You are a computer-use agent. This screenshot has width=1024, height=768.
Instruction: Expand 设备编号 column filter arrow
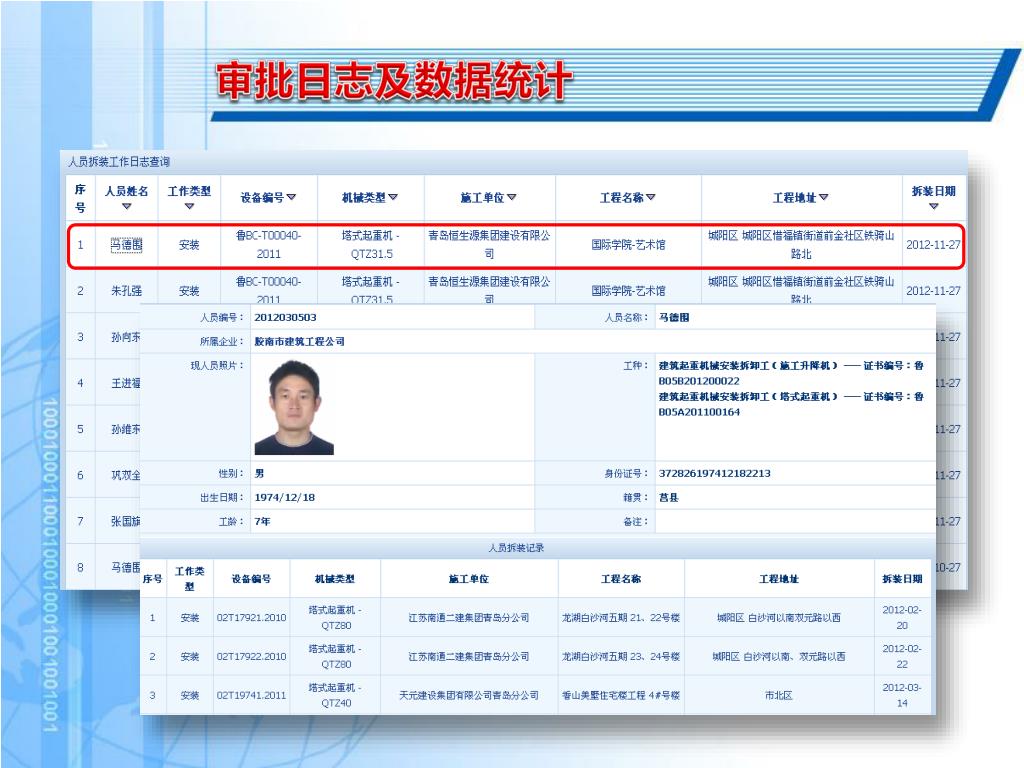pos(291,197)
